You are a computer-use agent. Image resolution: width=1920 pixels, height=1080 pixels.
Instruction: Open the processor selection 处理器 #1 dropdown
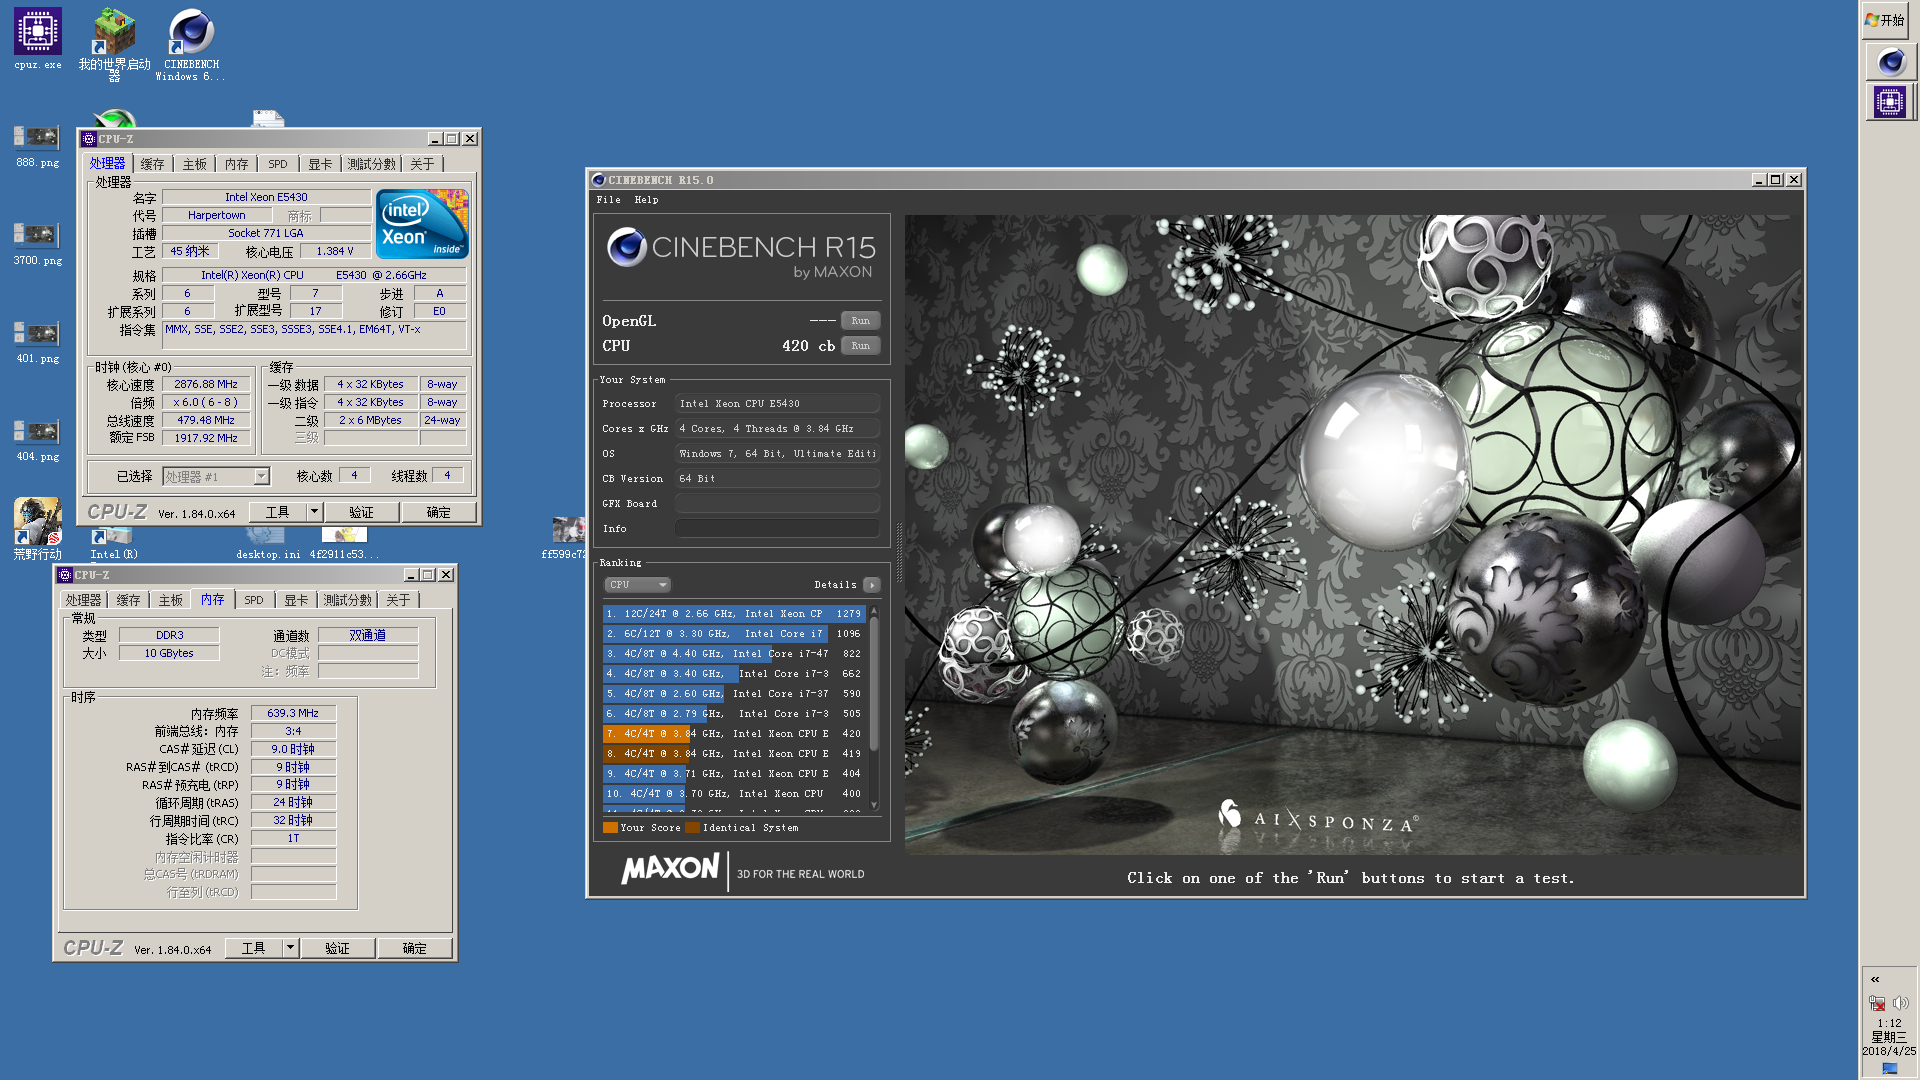(216, 476)
